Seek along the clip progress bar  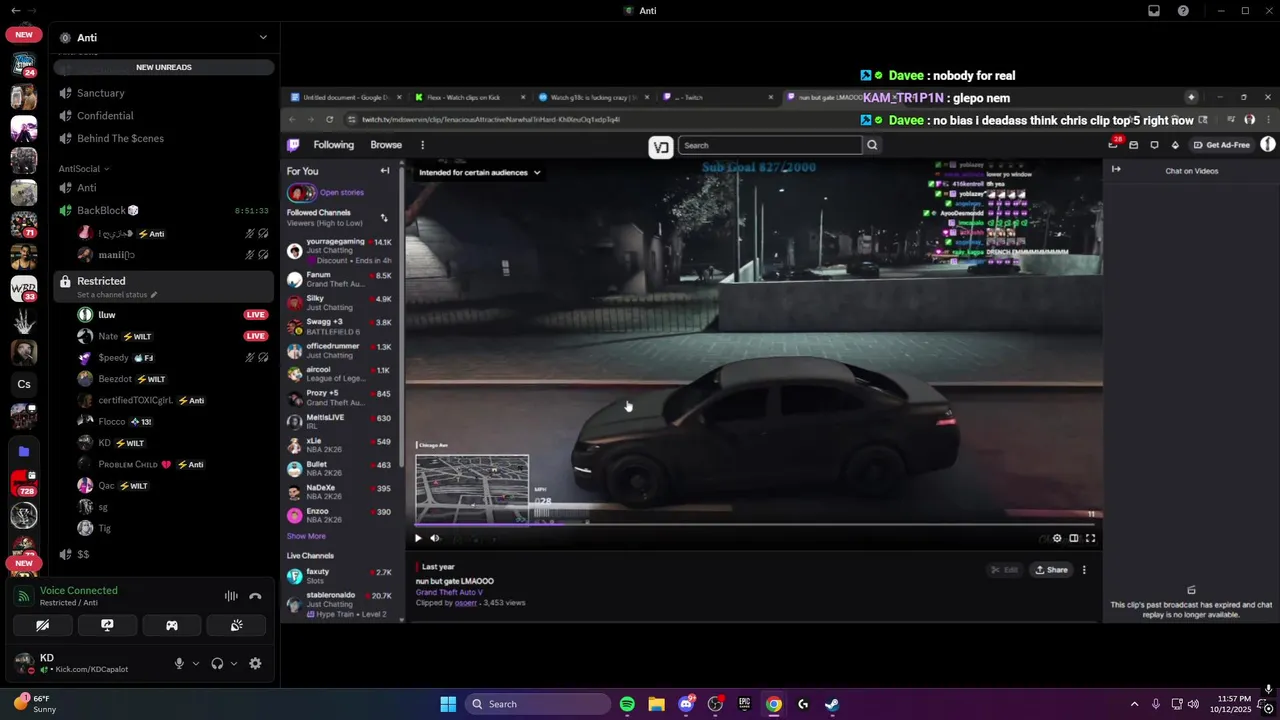pos(757,524)
